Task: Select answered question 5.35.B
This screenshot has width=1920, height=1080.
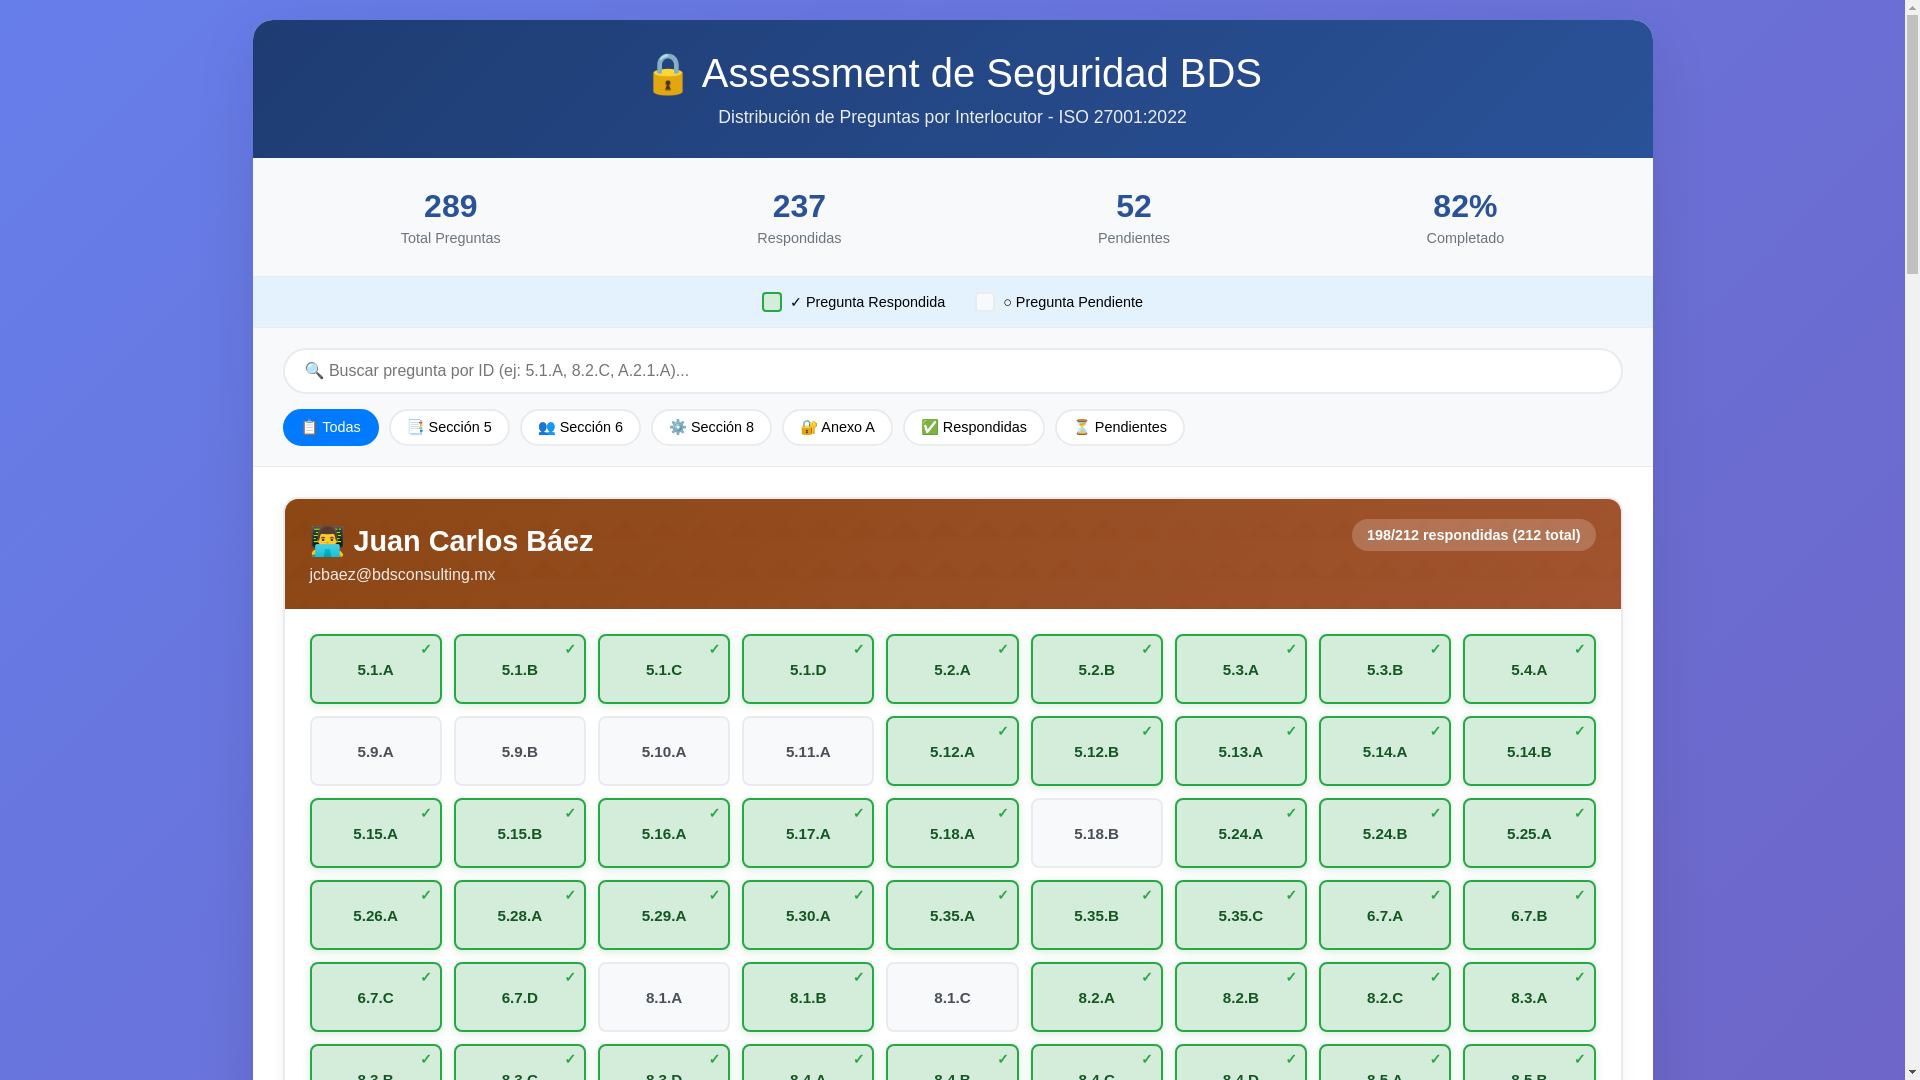Action: (1097, 915)
